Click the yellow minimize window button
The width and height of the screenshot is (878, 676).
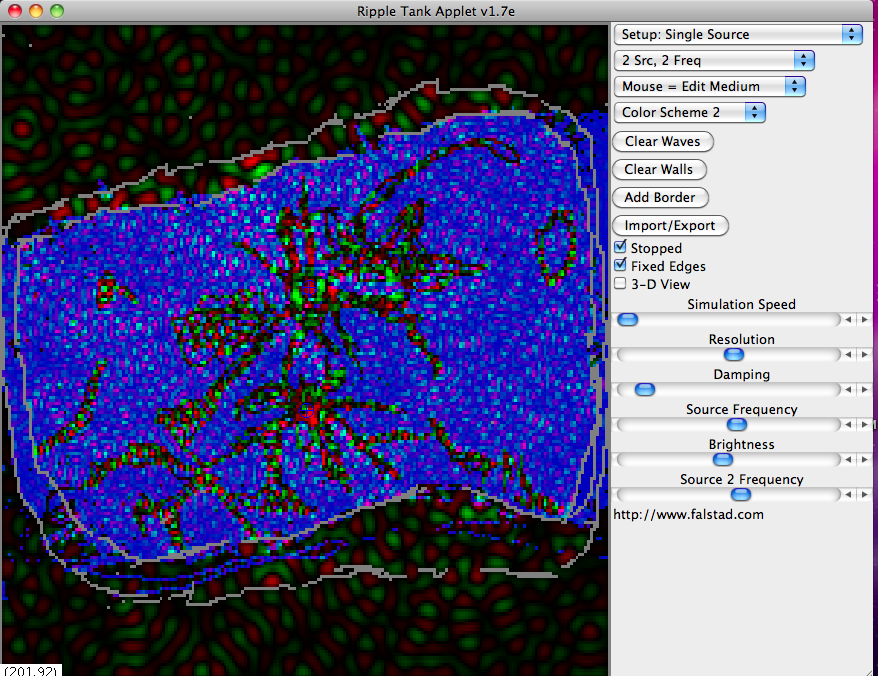pos(36,11)
